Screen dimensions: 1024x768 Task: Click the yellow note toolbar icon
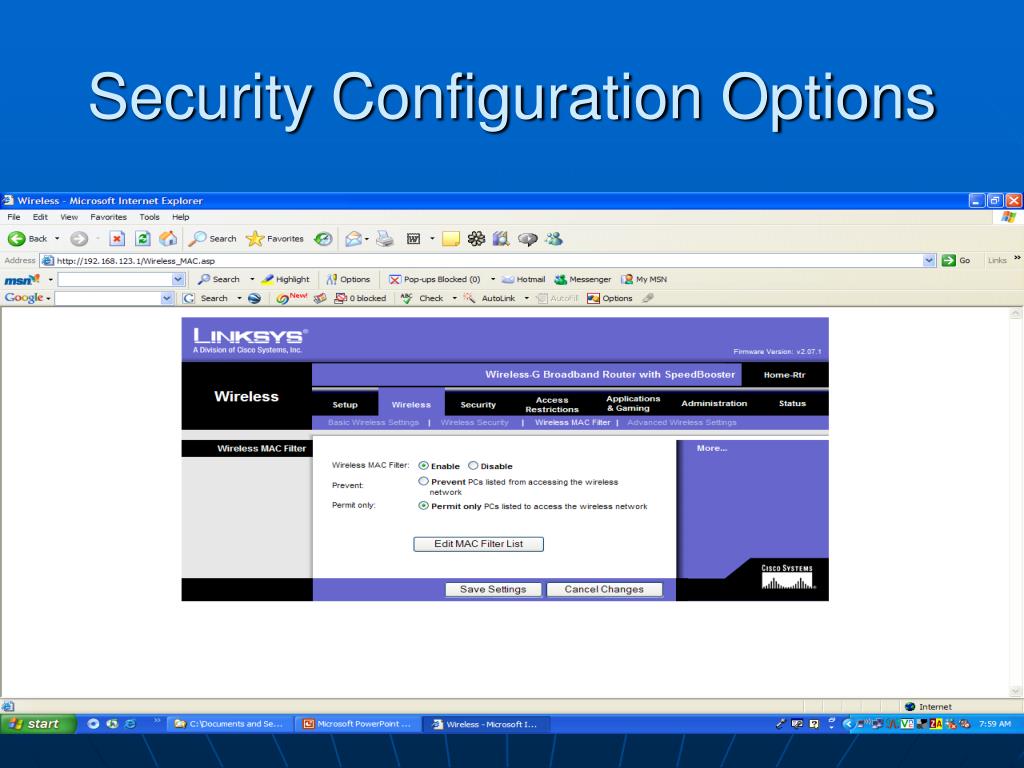click(451, 239)
